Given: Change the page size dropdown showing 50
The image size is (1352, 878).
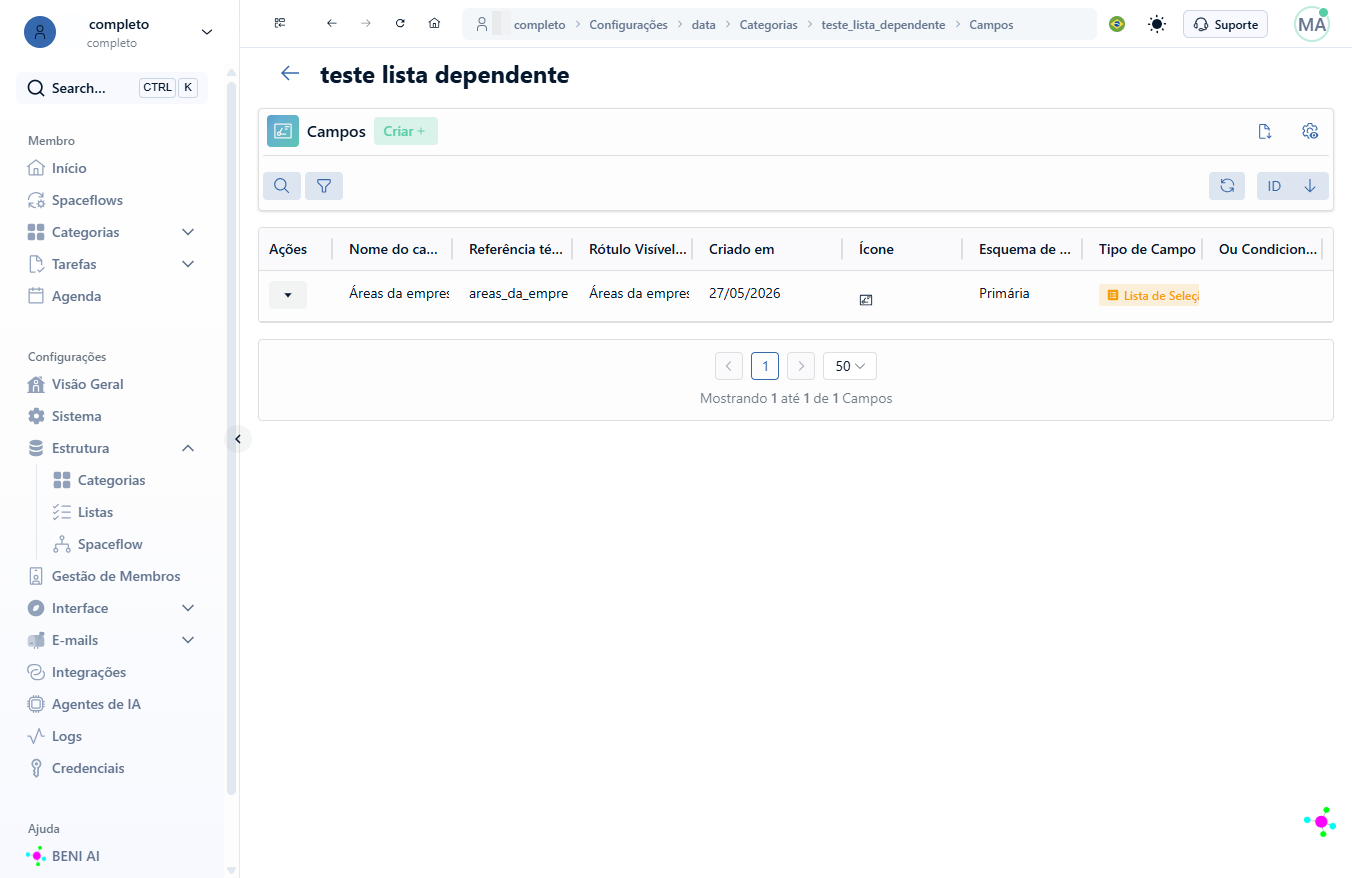Looking at the screenshot, I should (850, 366).
